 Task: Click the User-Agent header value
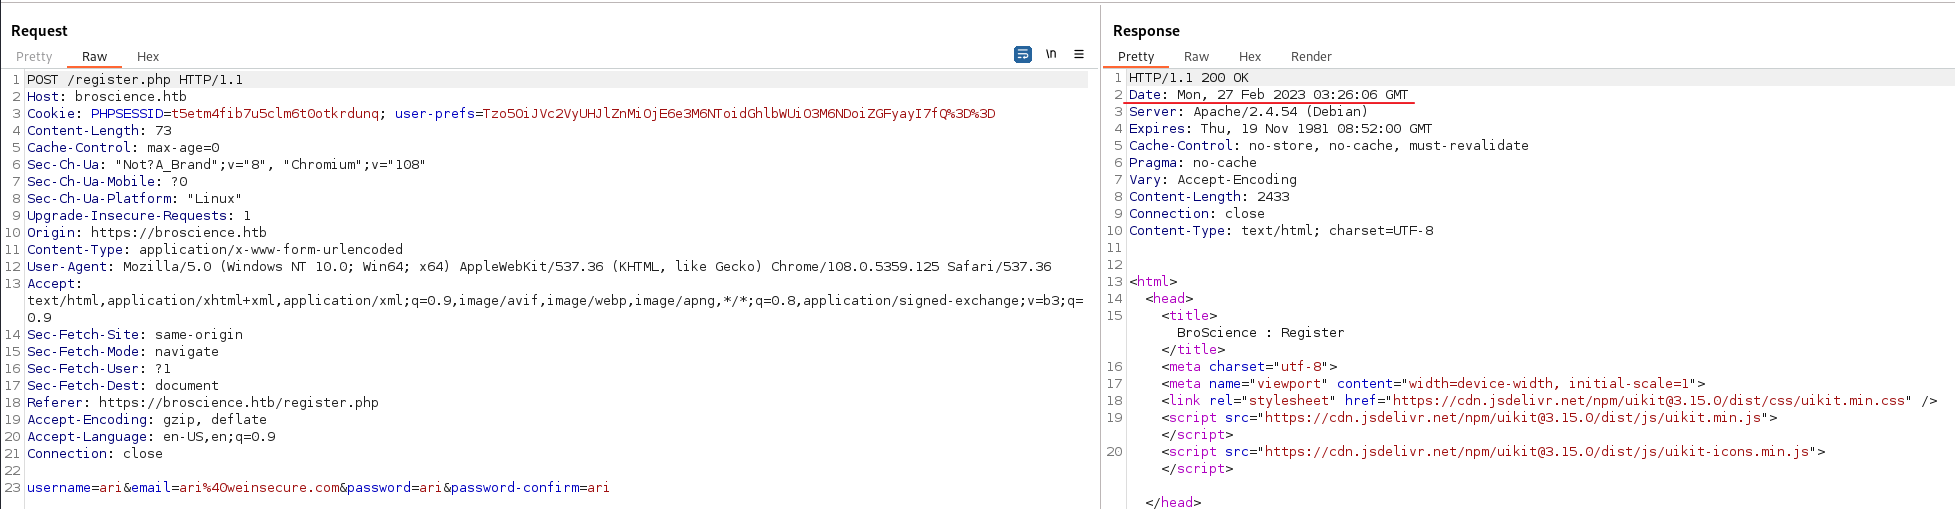point(587,267)
